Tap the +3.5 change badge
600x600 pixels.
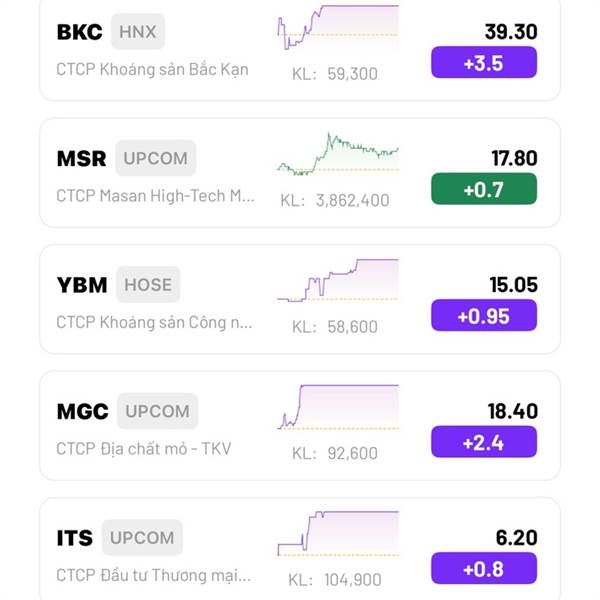[484, 62]
